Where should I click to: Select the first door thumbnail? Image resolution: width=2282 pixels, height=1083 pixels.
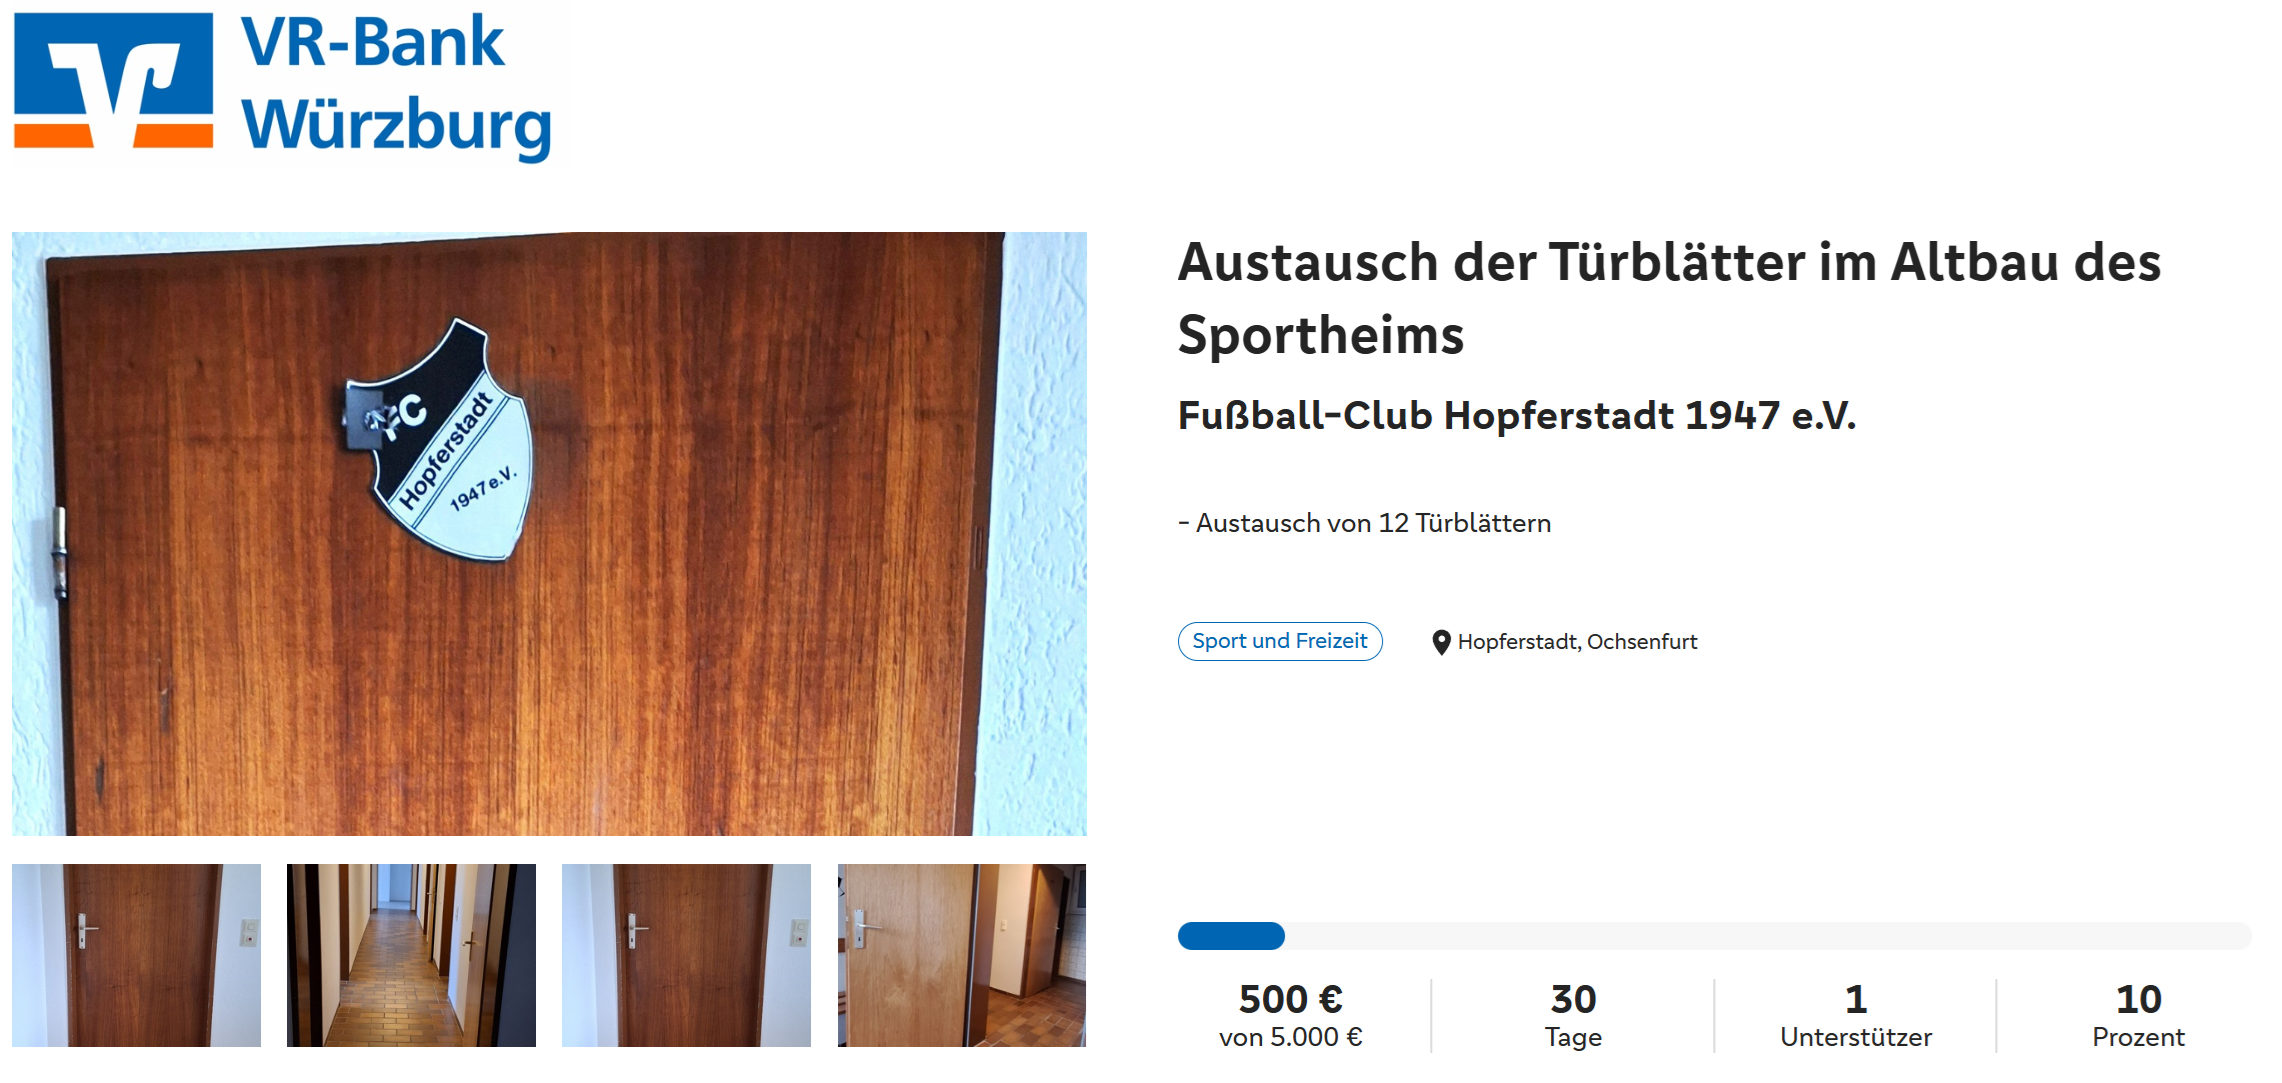tap(136, 955)
